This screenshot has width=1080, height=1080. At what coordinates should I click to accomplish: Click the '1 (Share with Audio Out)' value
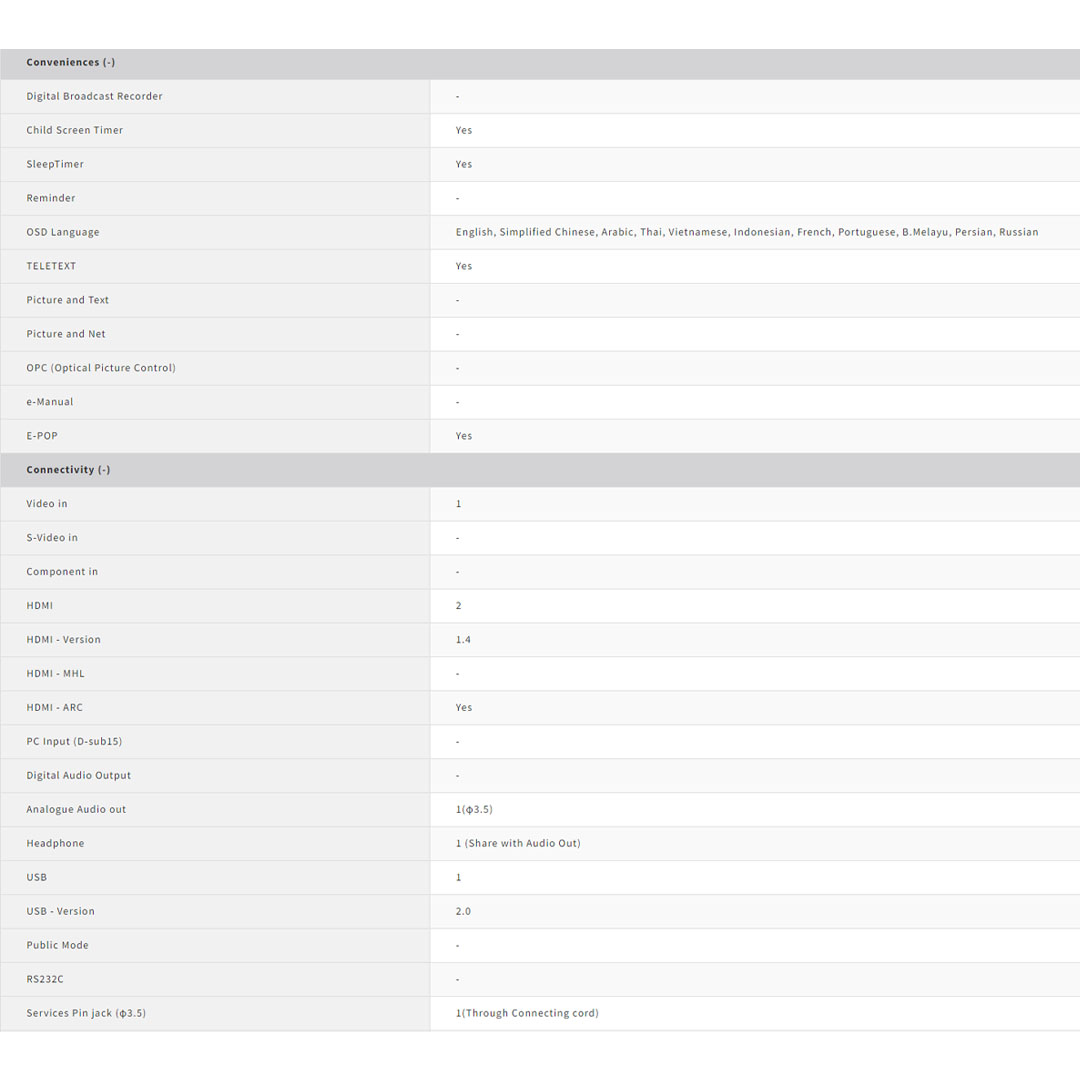pos(518,844)
